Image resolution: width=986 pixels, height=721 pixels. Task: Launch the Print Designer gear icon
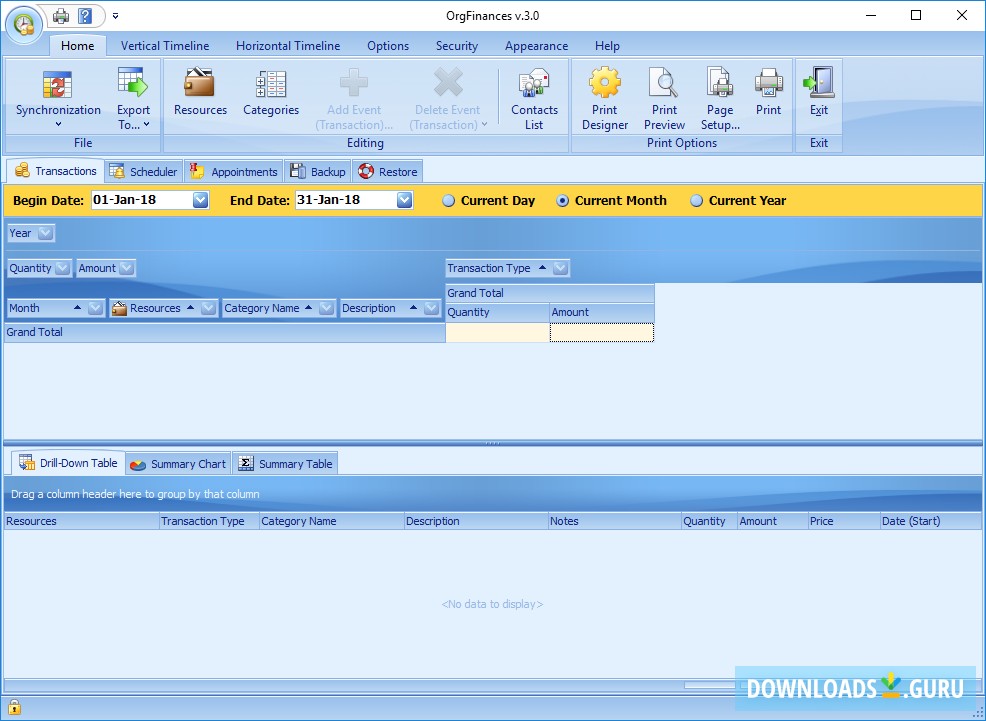point(605,99)
